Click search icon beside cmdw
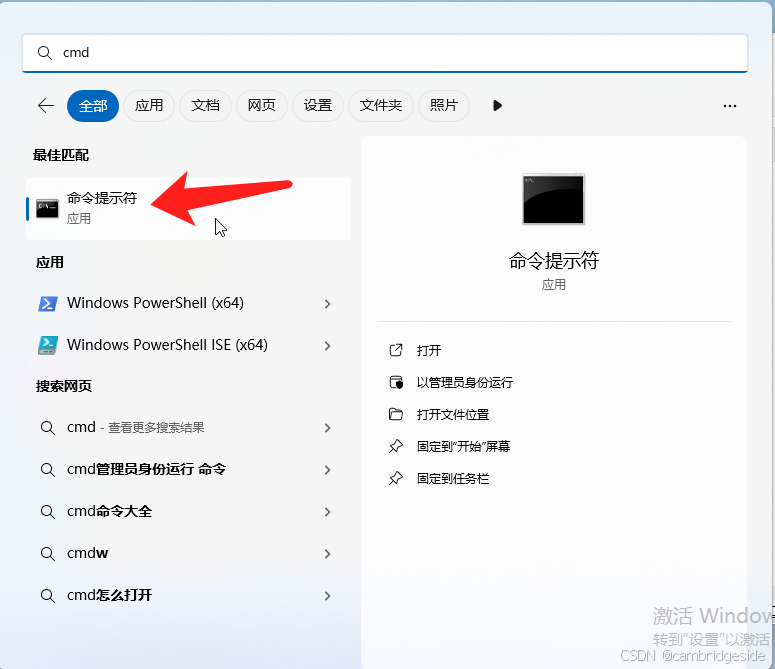The height and width of the screenshot is (669, 775). coord(47,554)
